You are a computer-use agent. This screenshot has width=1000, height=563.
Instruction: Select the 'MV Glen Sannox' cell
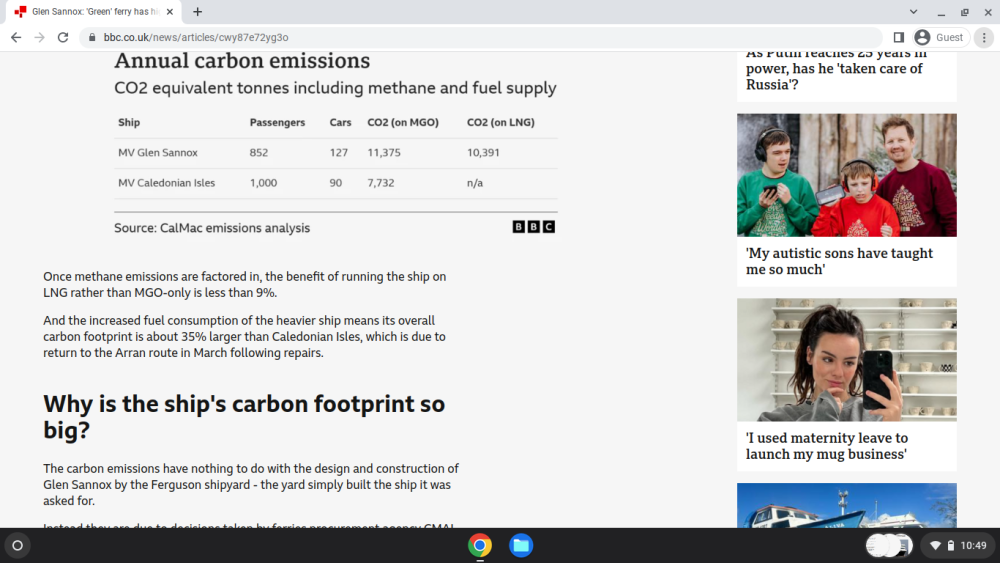158,152
